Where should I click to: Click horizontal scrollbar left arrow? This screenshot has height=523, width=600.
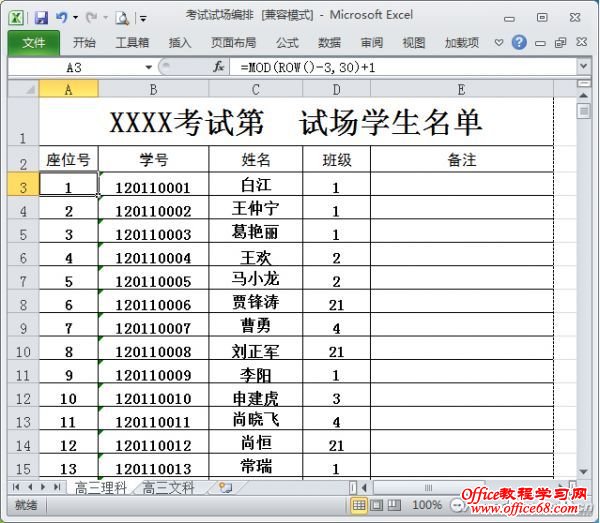[x=364, y=487]
